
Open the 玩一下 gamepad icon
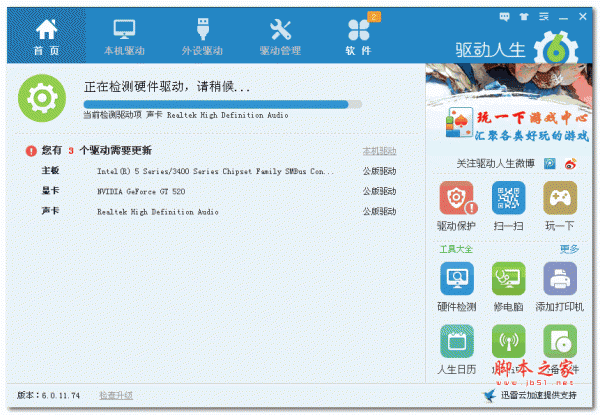tap(560, 198)
